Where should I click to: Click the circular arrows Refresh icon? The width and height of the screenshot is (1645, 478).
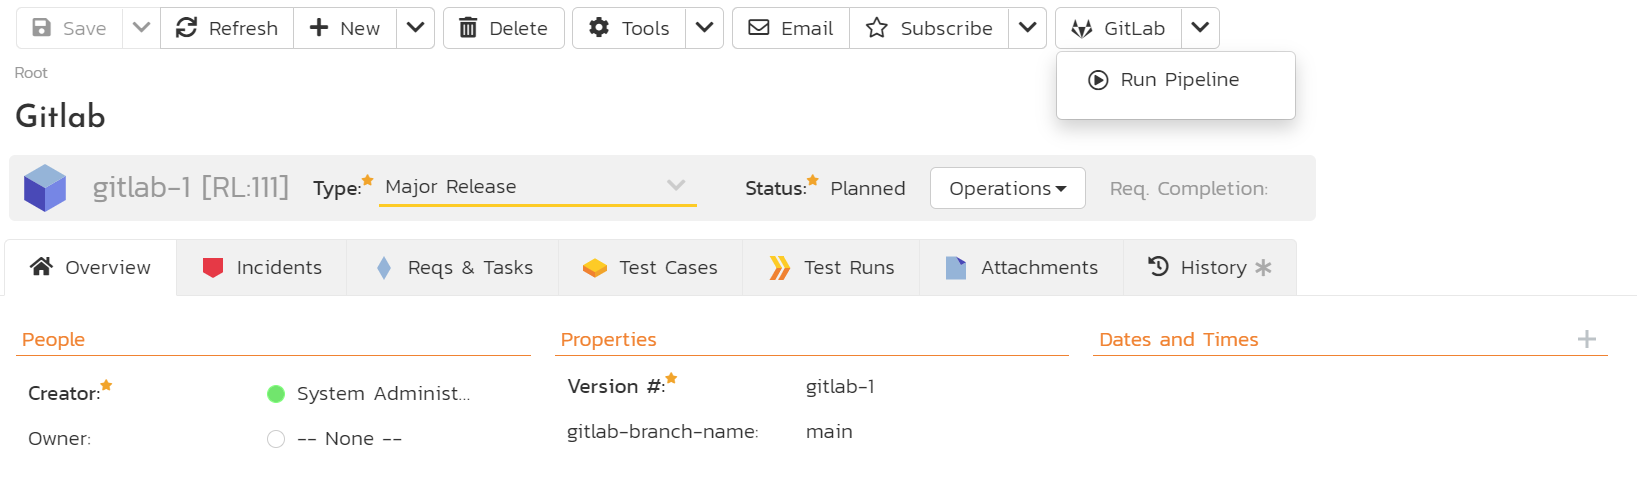click(x=186, y=27)
